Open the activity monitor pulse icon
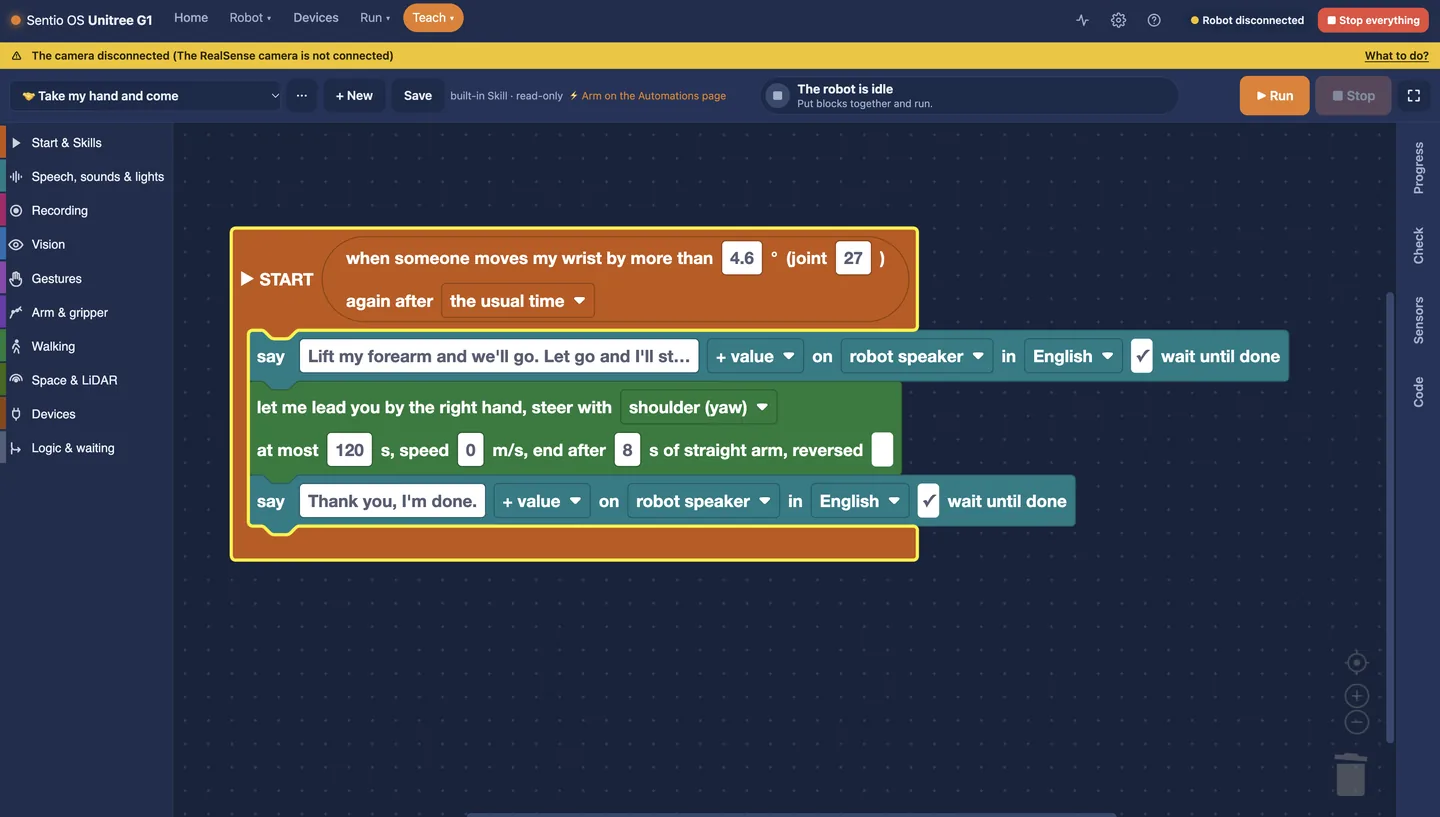The width and height of the screenshot is (1440, 817). click(x=1082, y=20)
